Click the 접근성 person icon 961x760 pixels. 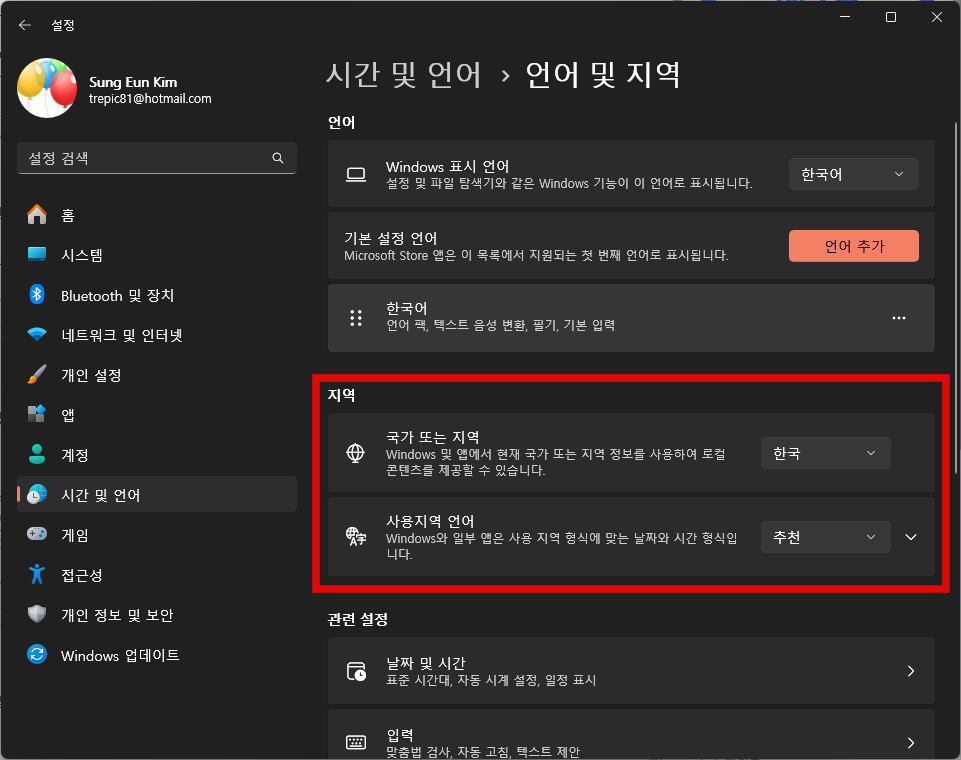tap(37, 575)
